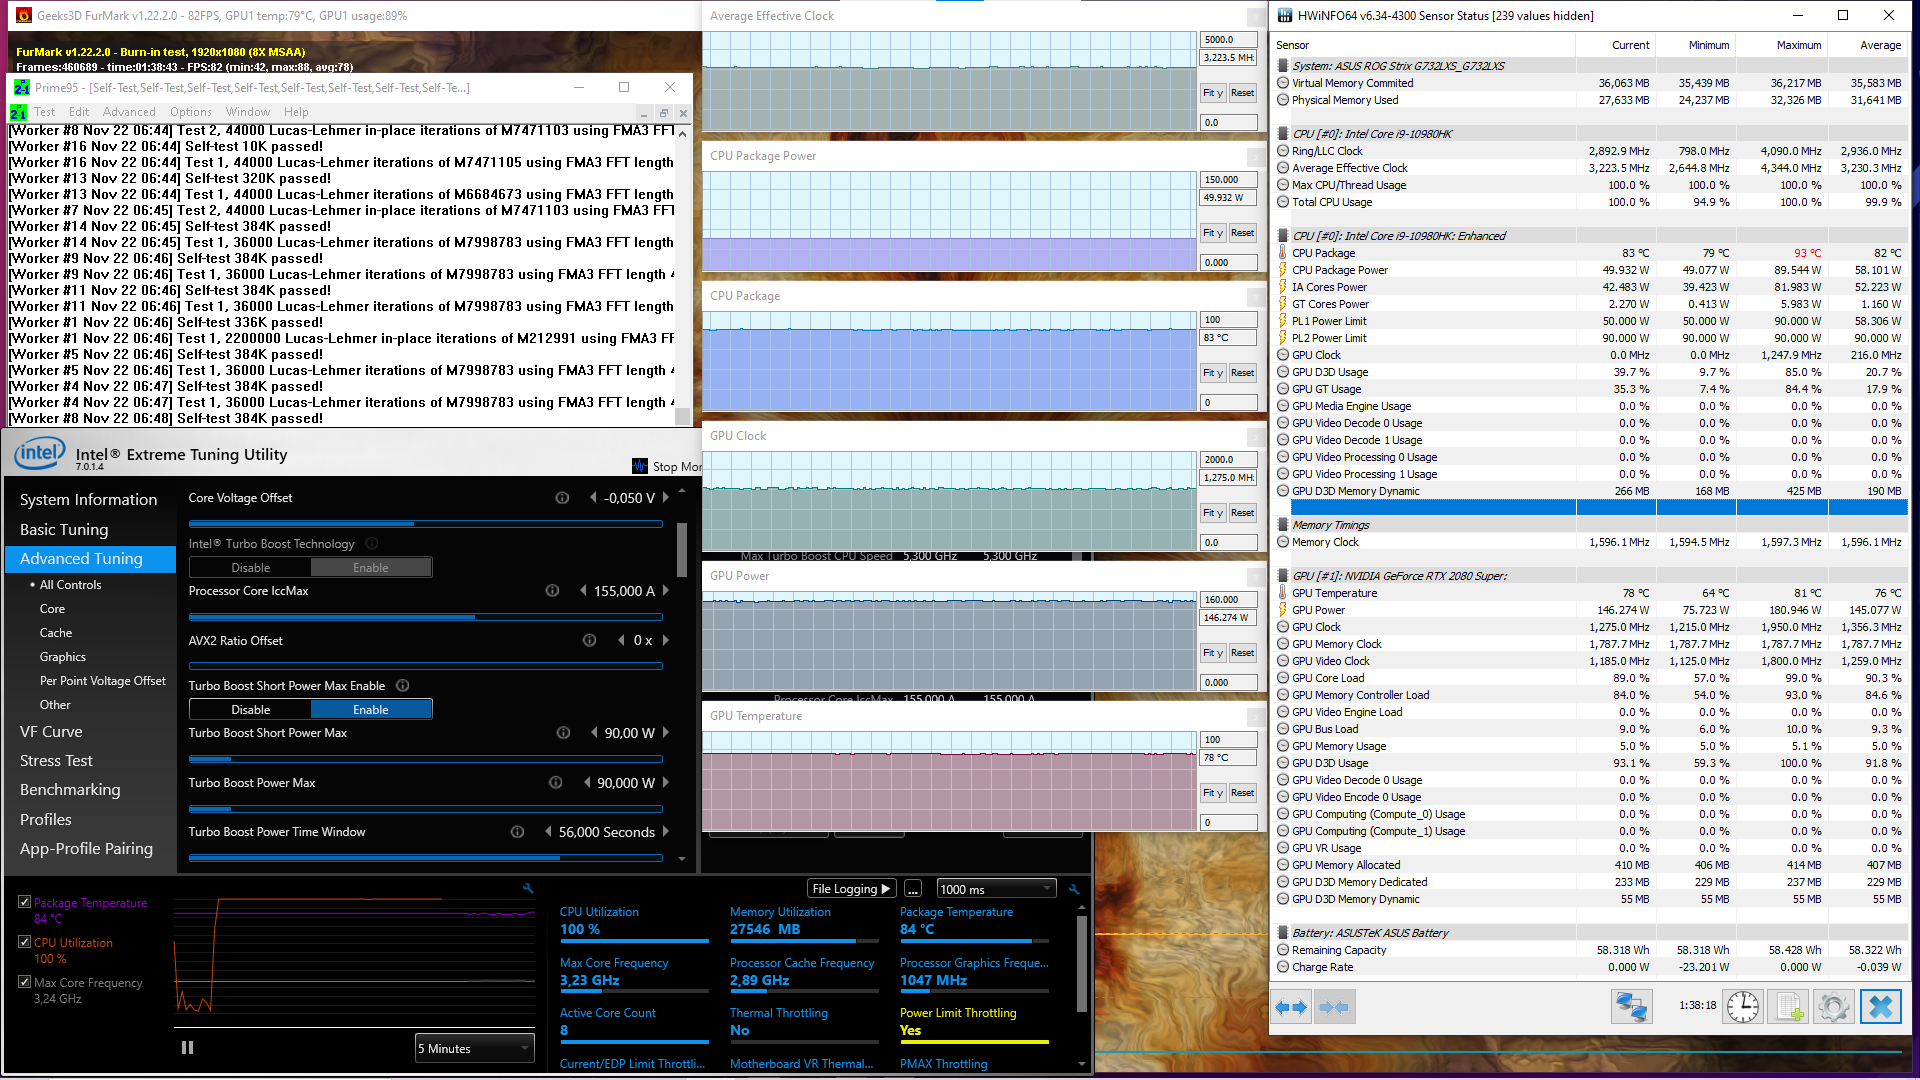This screenshot has height=1080, width=1920.
Task: Disable Turbo Boost Short Power Max Enable
Action: (250, 710)
